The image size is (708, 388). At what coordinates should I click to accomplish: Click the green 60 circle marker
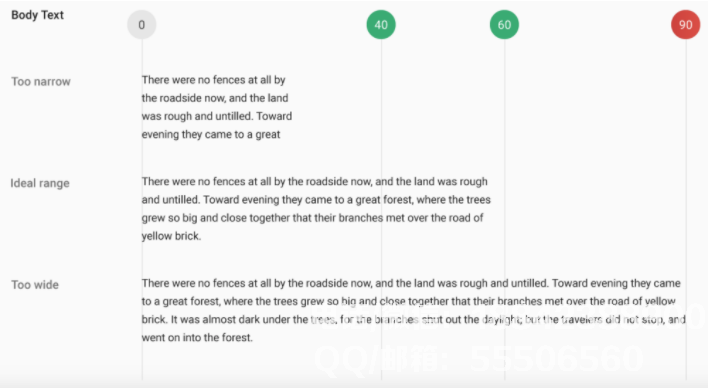(x=504, y=24)
